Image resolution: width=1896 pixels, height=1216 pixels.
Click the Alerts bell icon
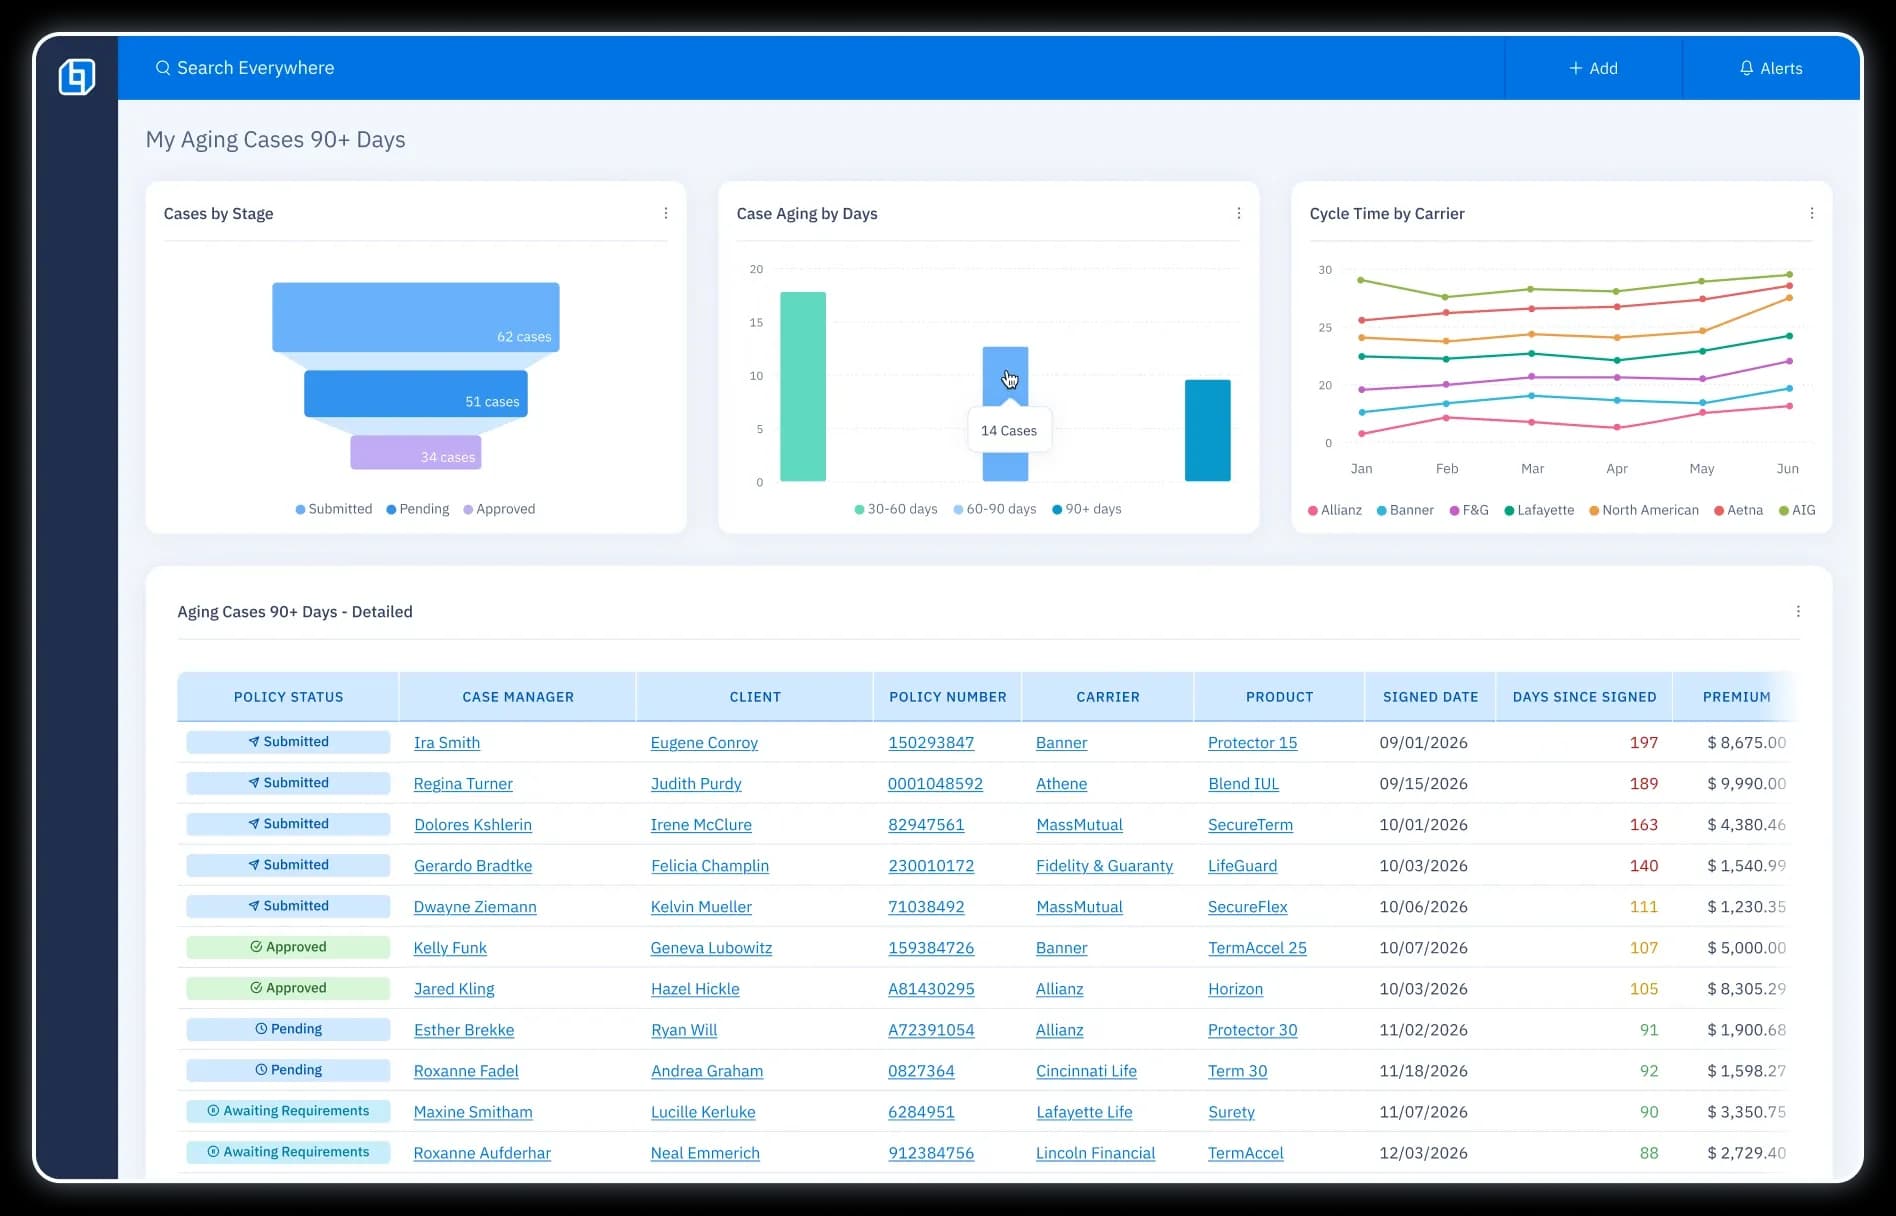[1746, 68]
